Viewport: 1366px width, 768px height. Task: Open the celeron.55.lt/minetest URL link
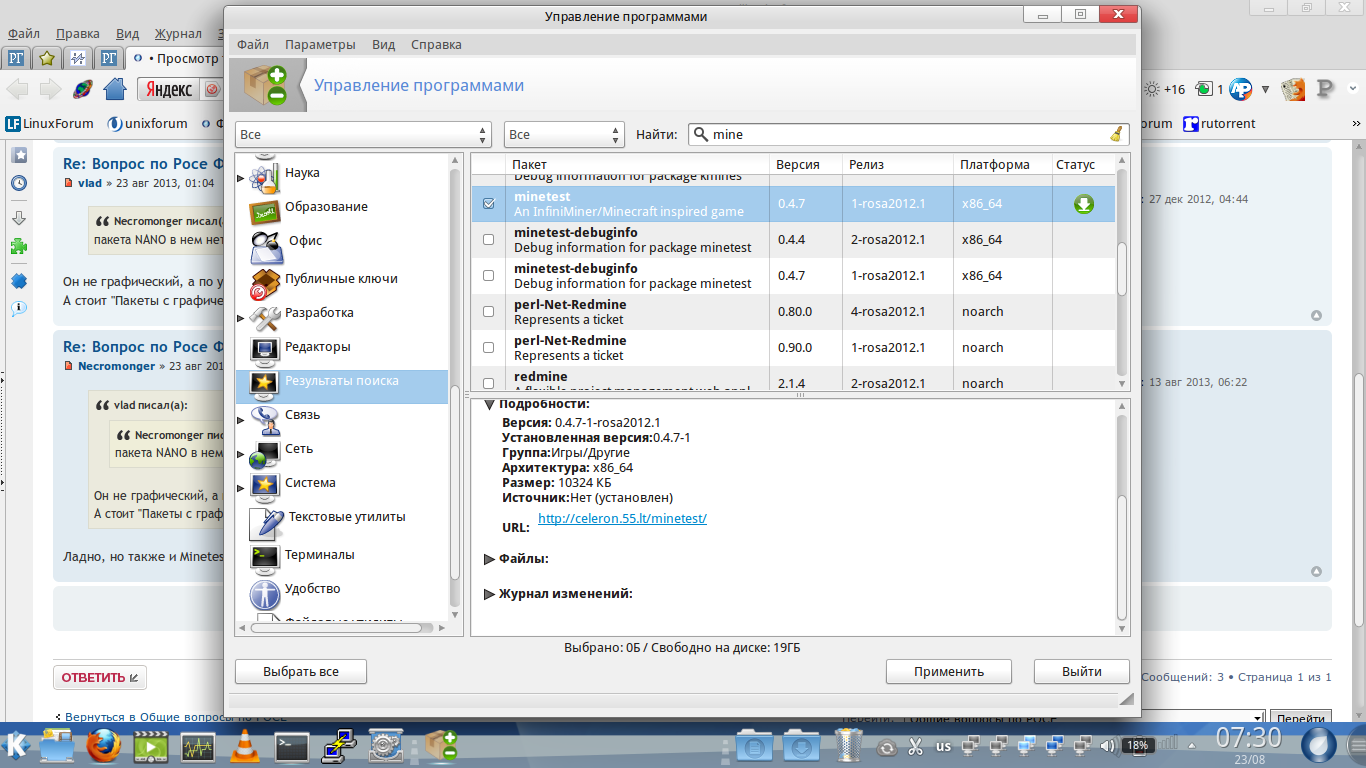[622, 519]
